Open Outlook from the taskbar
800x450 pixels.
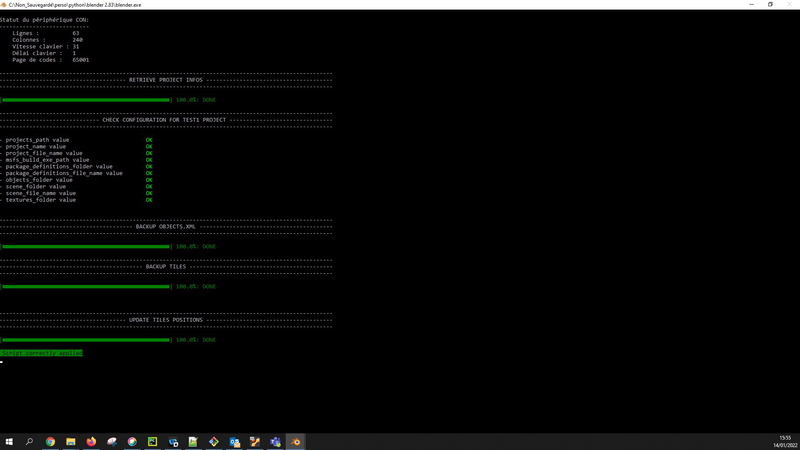[x=234, y=441]
